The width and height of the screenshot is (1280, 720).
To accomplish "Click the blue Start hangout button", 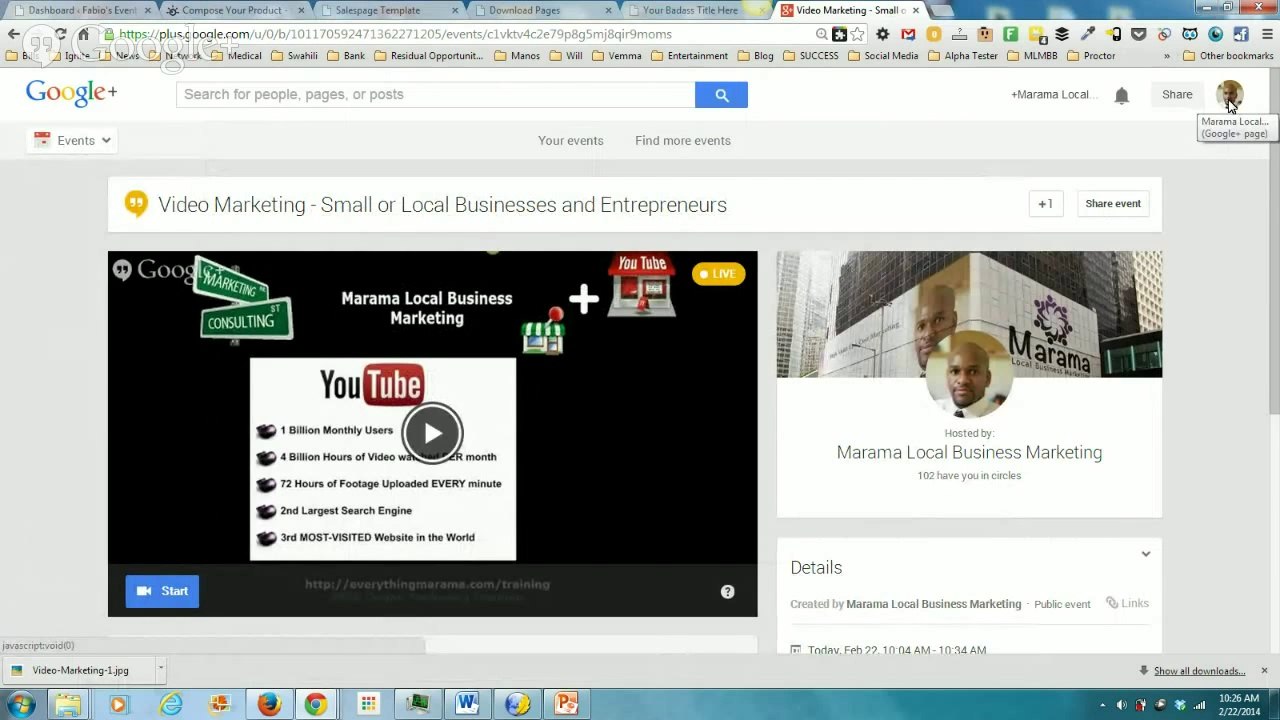I will 162,591.
